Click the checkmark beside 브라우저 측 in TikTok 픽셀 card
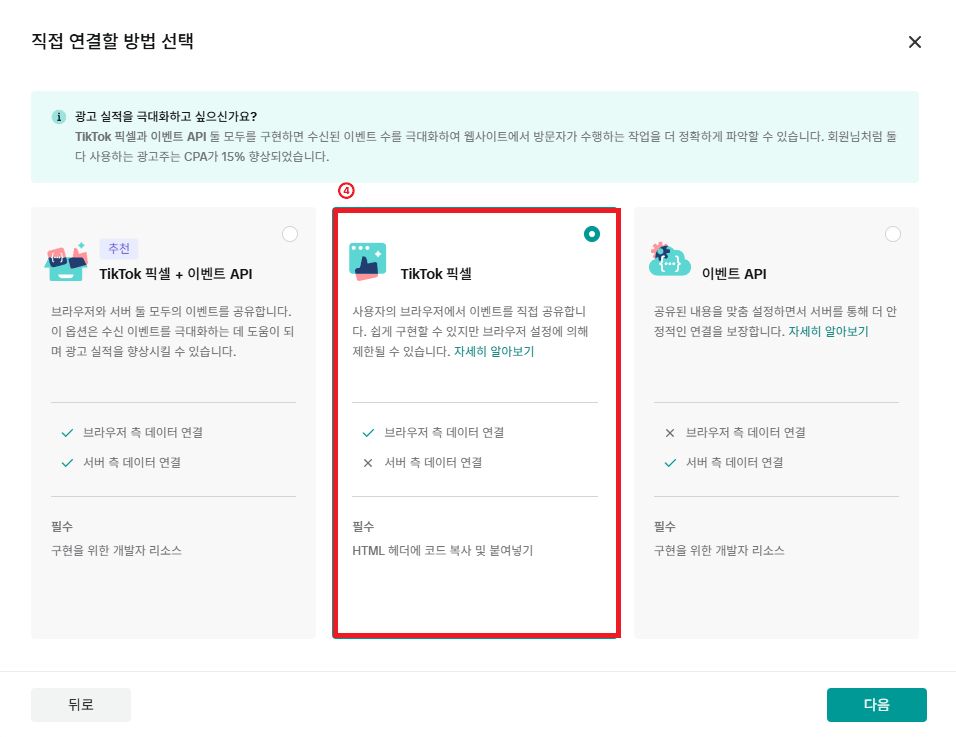Image resolution: width=956 pixels, height=737 pixels. pos(368,433)
